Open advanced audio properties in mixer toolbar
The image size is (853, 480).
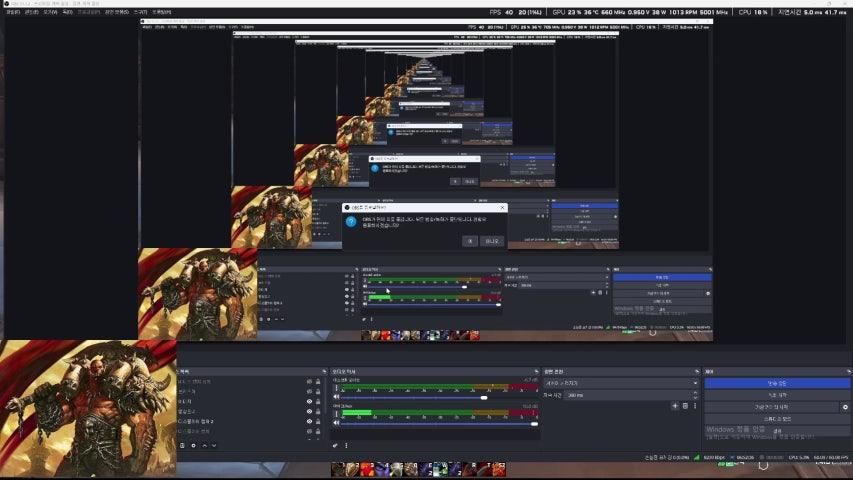335,445
